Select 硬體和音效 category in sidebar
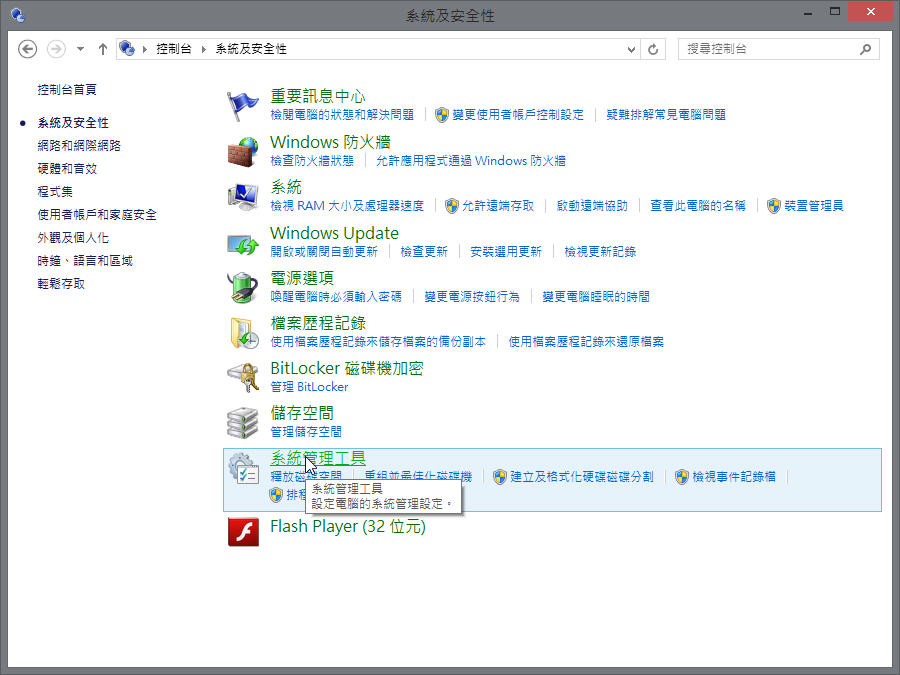The width and height of the screenshot is (900, 675). (x=67, y=169)
